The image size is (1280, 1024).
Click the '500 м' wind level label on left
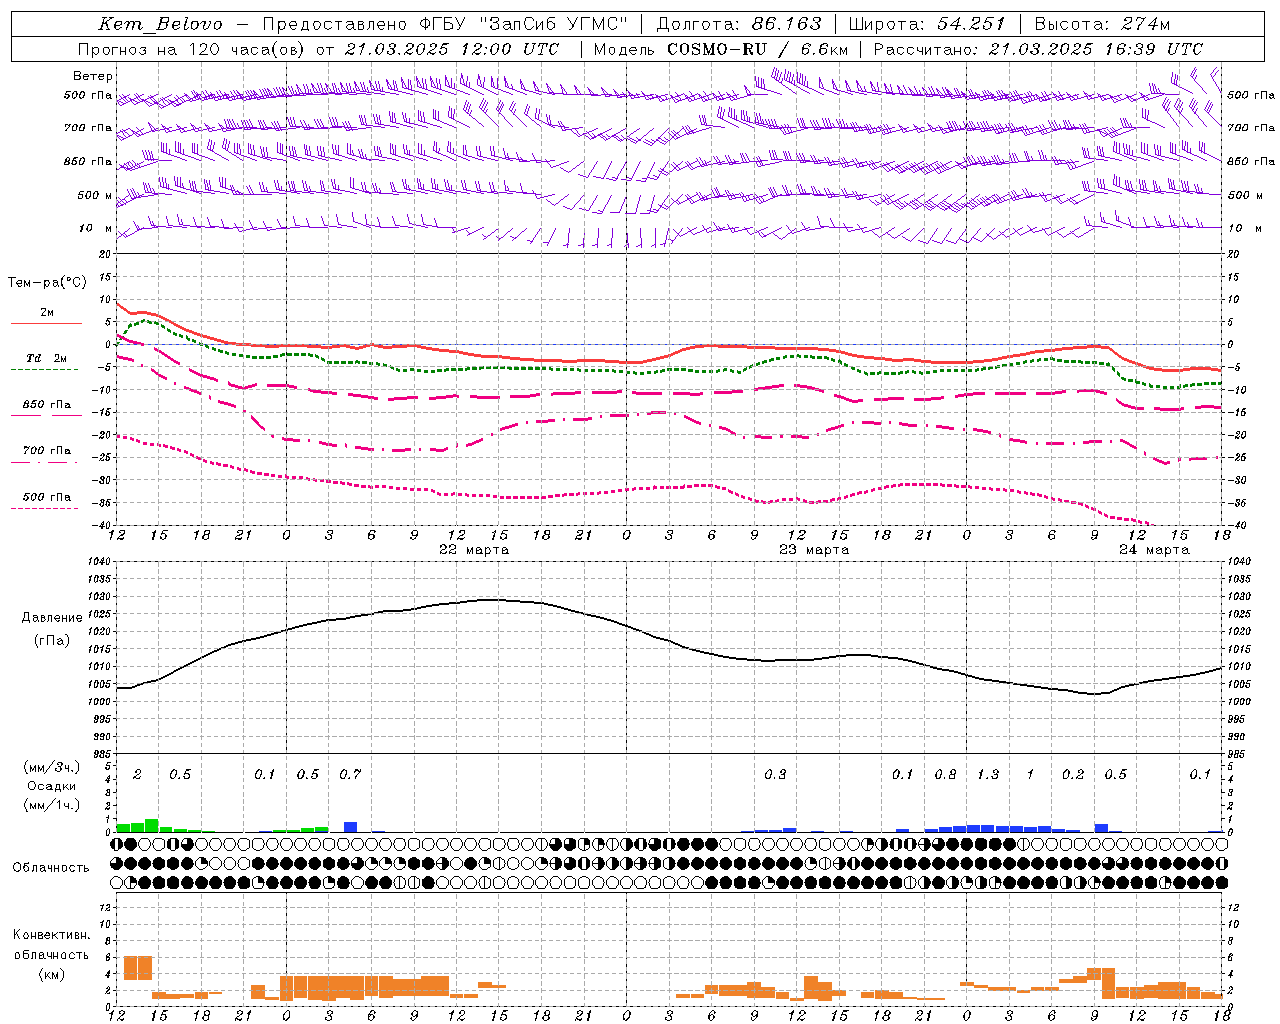point(95,195)
